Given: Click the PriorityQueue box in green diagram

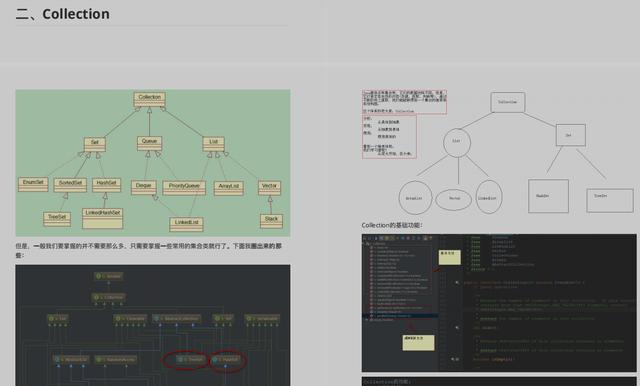Looking at the screenshot, I should 184,188.
